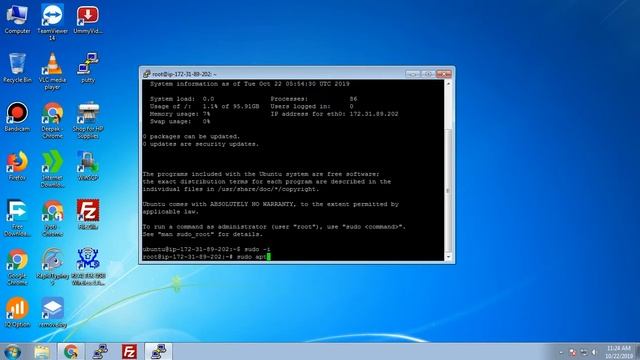Open the Recycle Bin
This screenshot has height=360, width=640.
coord(17,68)
